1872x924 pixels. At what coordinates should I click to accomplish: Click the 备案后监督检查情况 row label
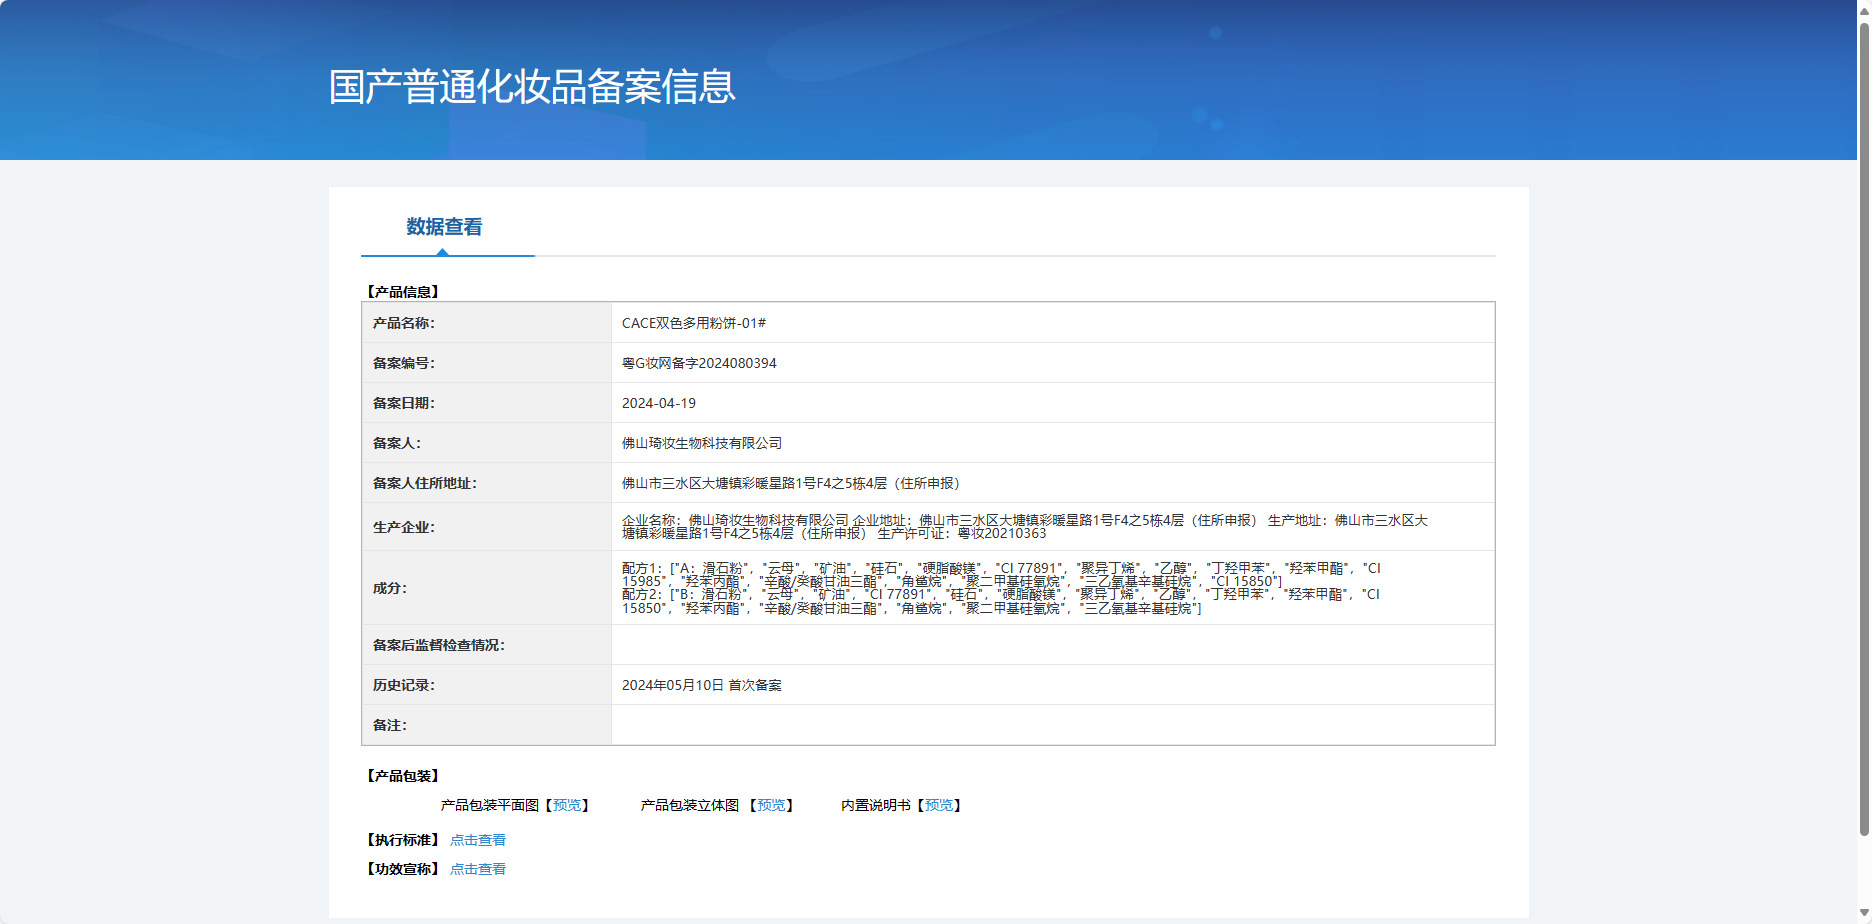point(439,645)
